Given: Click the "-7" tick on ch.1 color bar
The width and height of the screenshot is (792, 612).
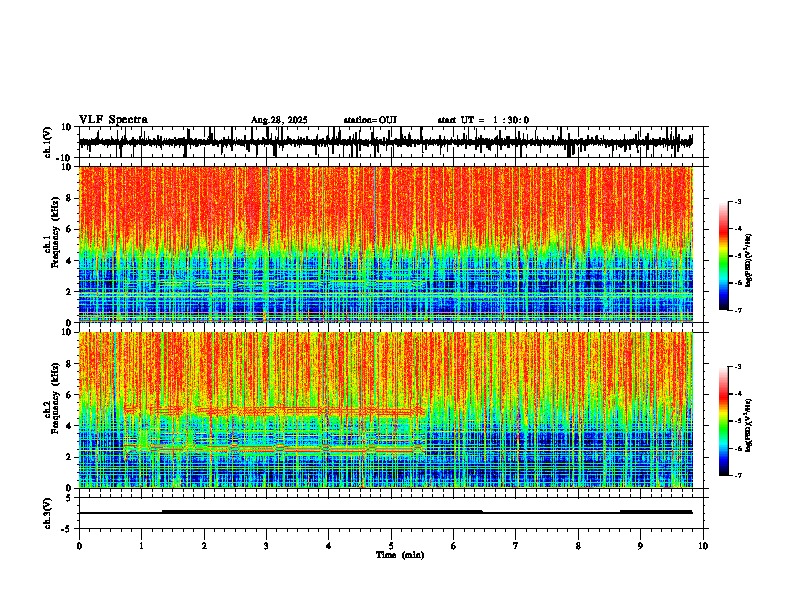Looking at the screenshot, I should coord(737,310).
